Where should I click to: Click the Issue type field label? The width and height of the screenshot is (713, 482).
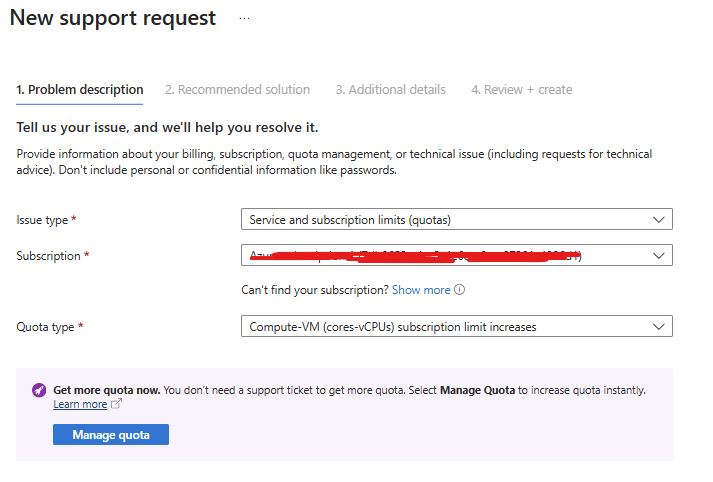click(x=44, y=219)
